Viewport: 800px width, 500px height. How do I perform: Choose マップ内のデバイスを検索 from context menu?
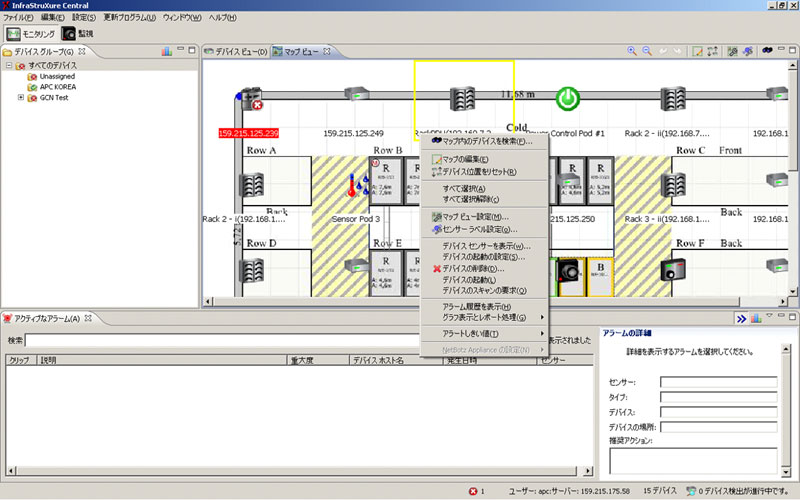pos(484,141)
